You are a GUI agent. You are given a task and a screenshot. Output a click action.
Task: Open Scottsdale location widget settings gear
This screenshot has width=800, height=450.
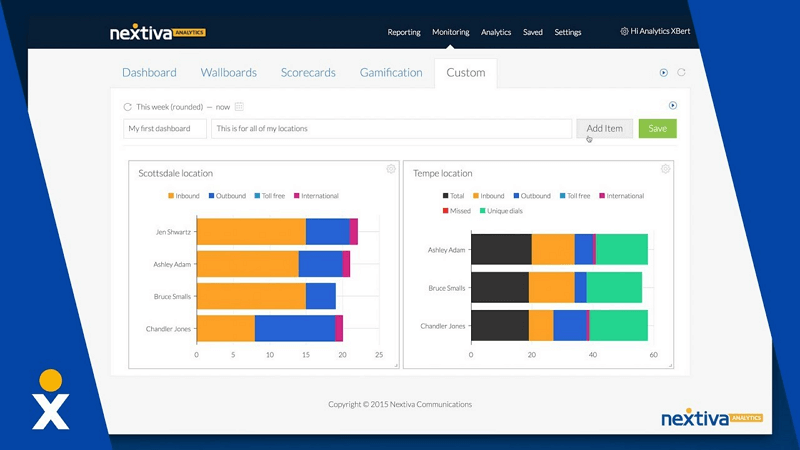391,169
